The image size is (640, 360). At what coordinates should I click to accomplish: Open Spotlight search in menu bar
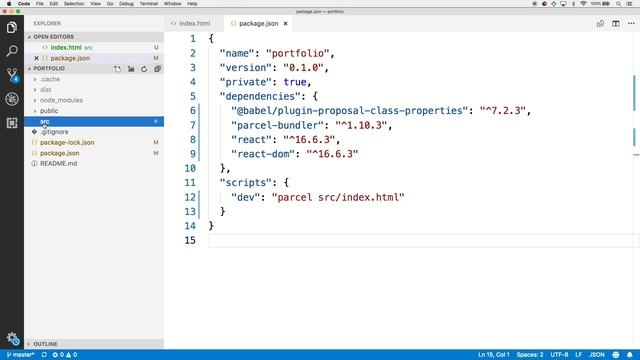[618, 4]
